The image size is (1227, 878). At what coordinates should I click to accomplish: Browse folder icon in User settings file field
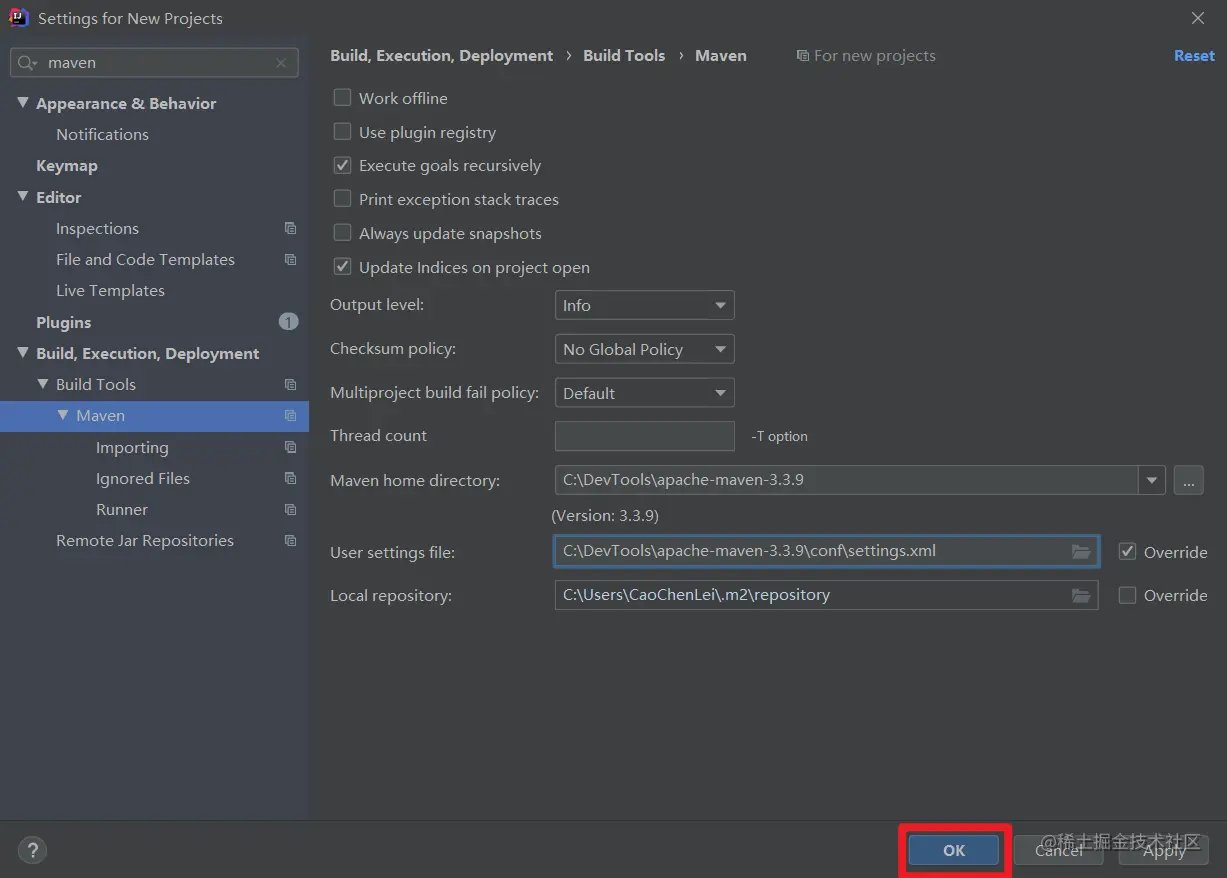click(x=1080, y=551)
